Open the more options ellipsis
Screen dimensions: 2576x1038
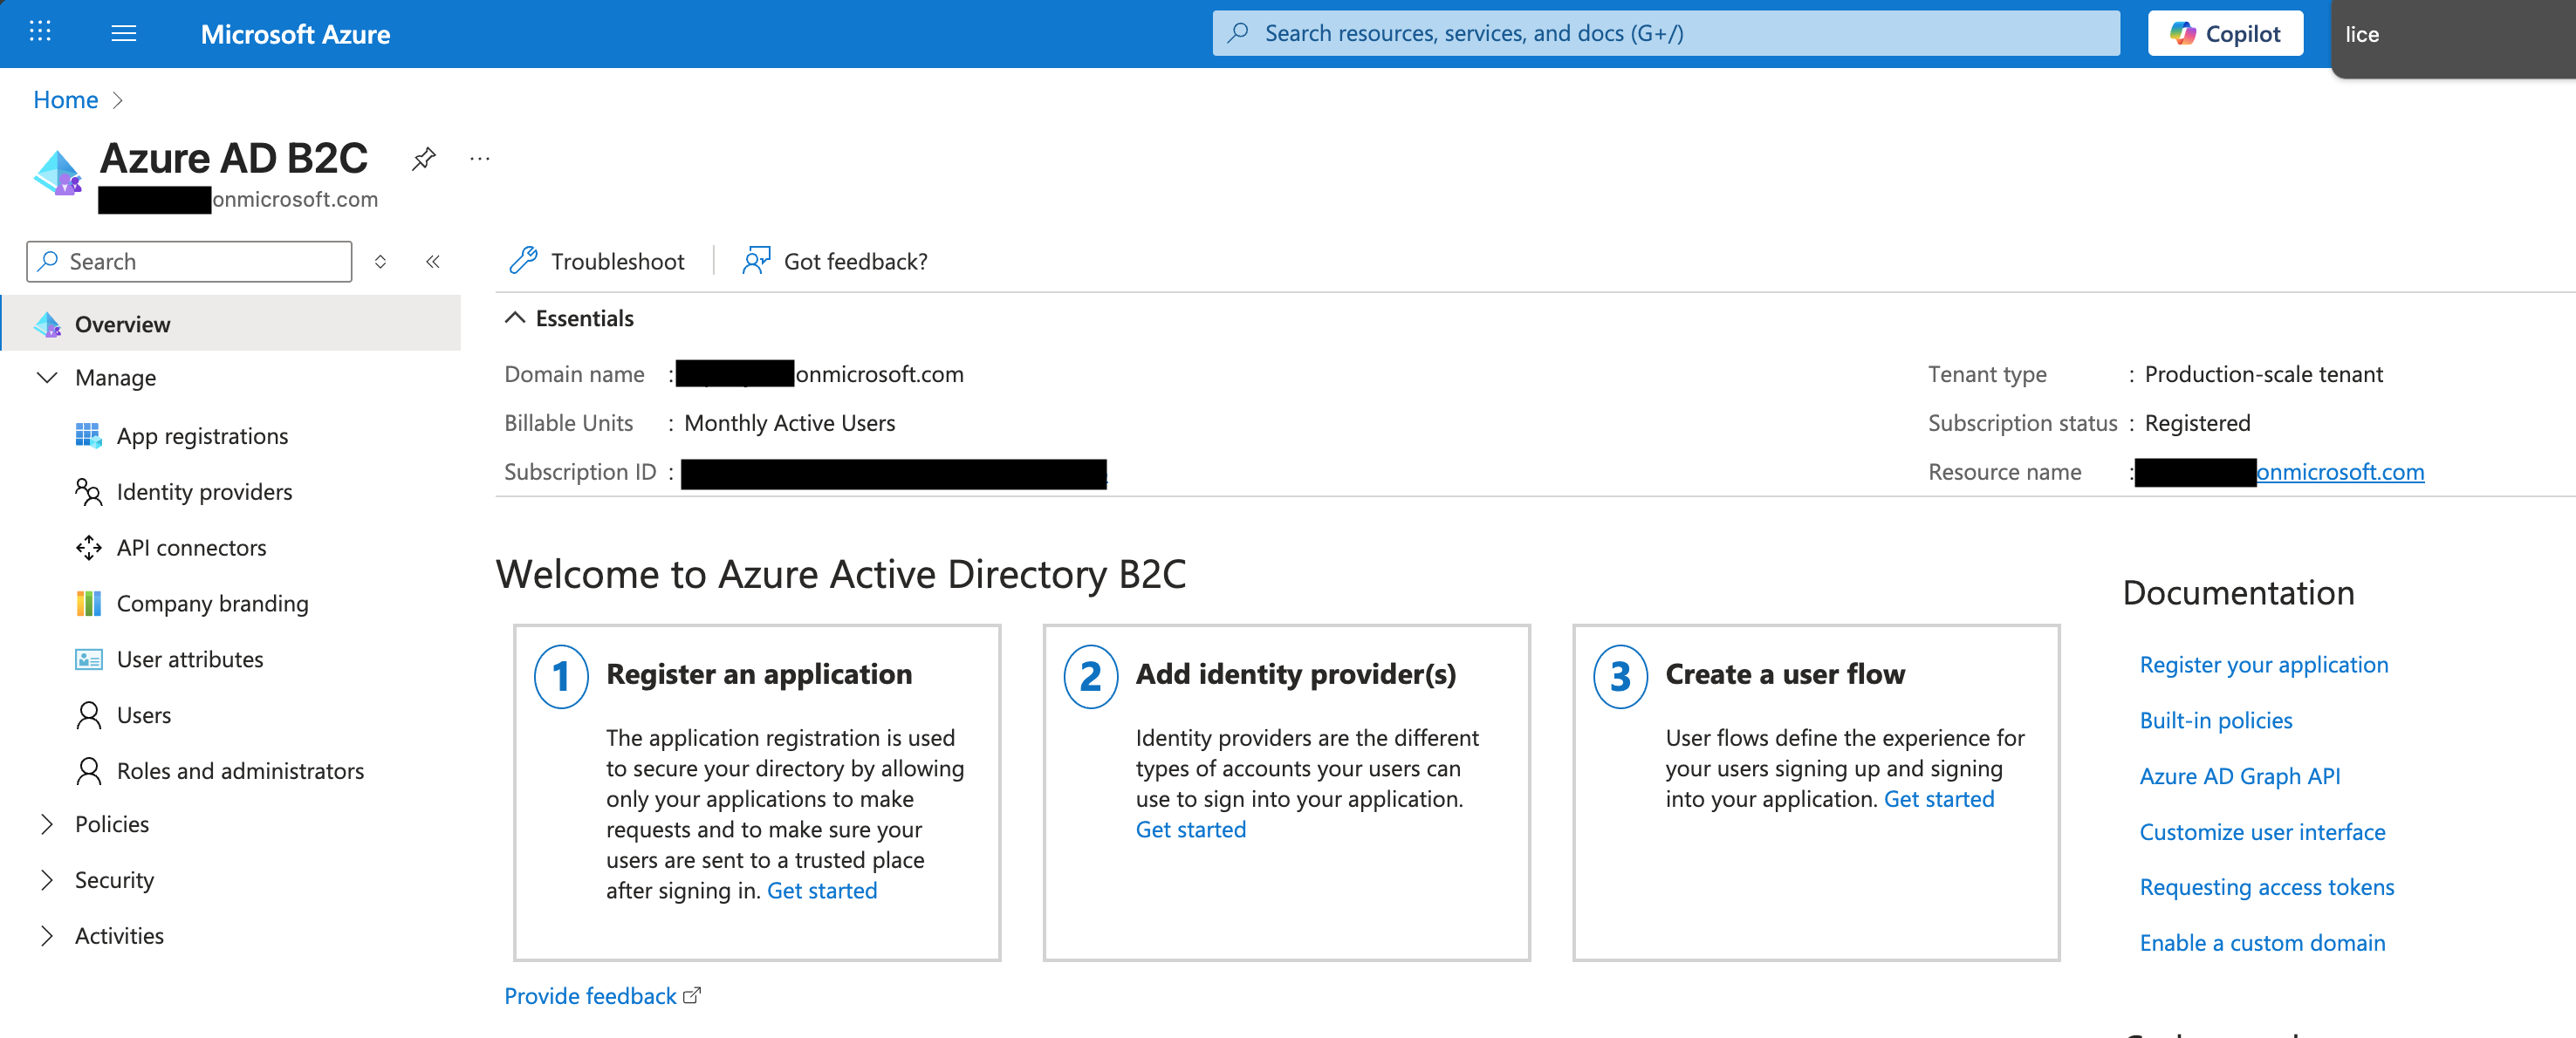point(480,158)
